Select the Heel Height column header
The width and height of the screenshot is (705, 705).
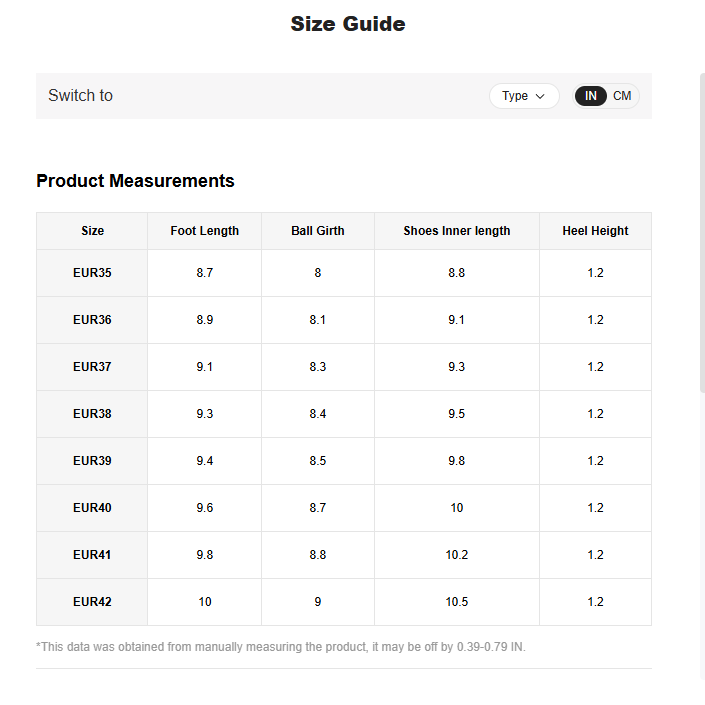click(595, 231)
